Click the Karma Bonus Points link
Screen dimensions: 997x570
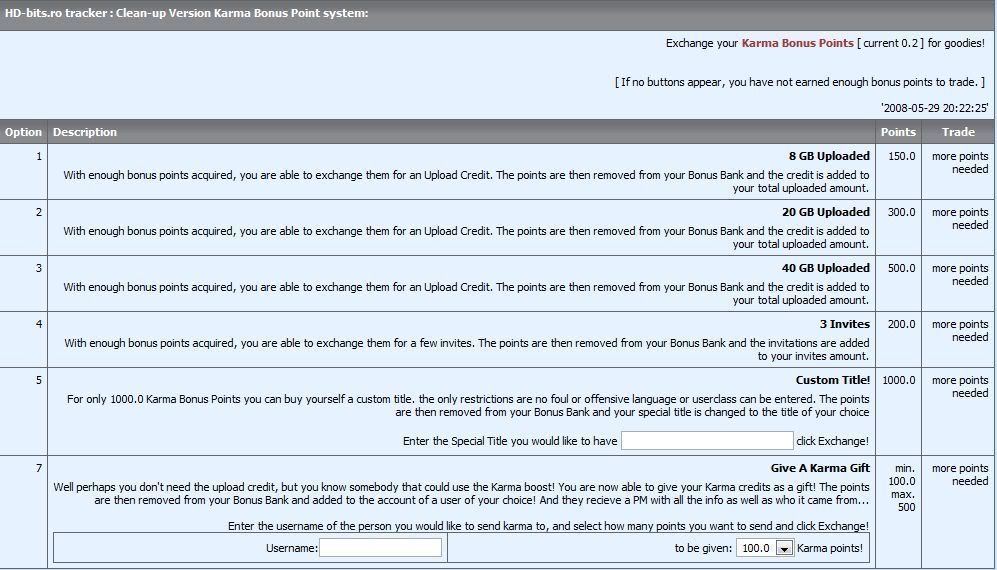tap(797, 43)
